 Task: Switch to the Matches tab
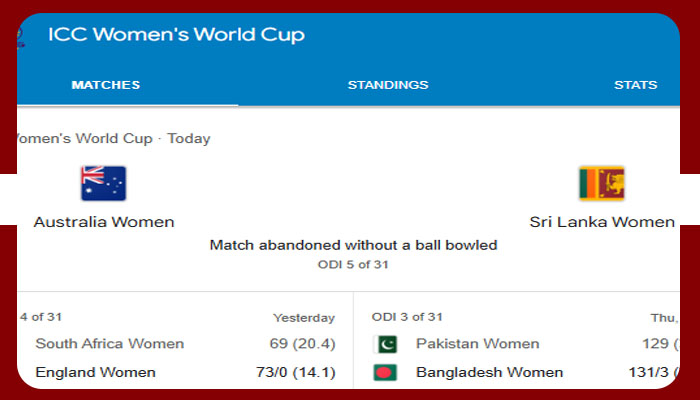click(x=105, y=85)
